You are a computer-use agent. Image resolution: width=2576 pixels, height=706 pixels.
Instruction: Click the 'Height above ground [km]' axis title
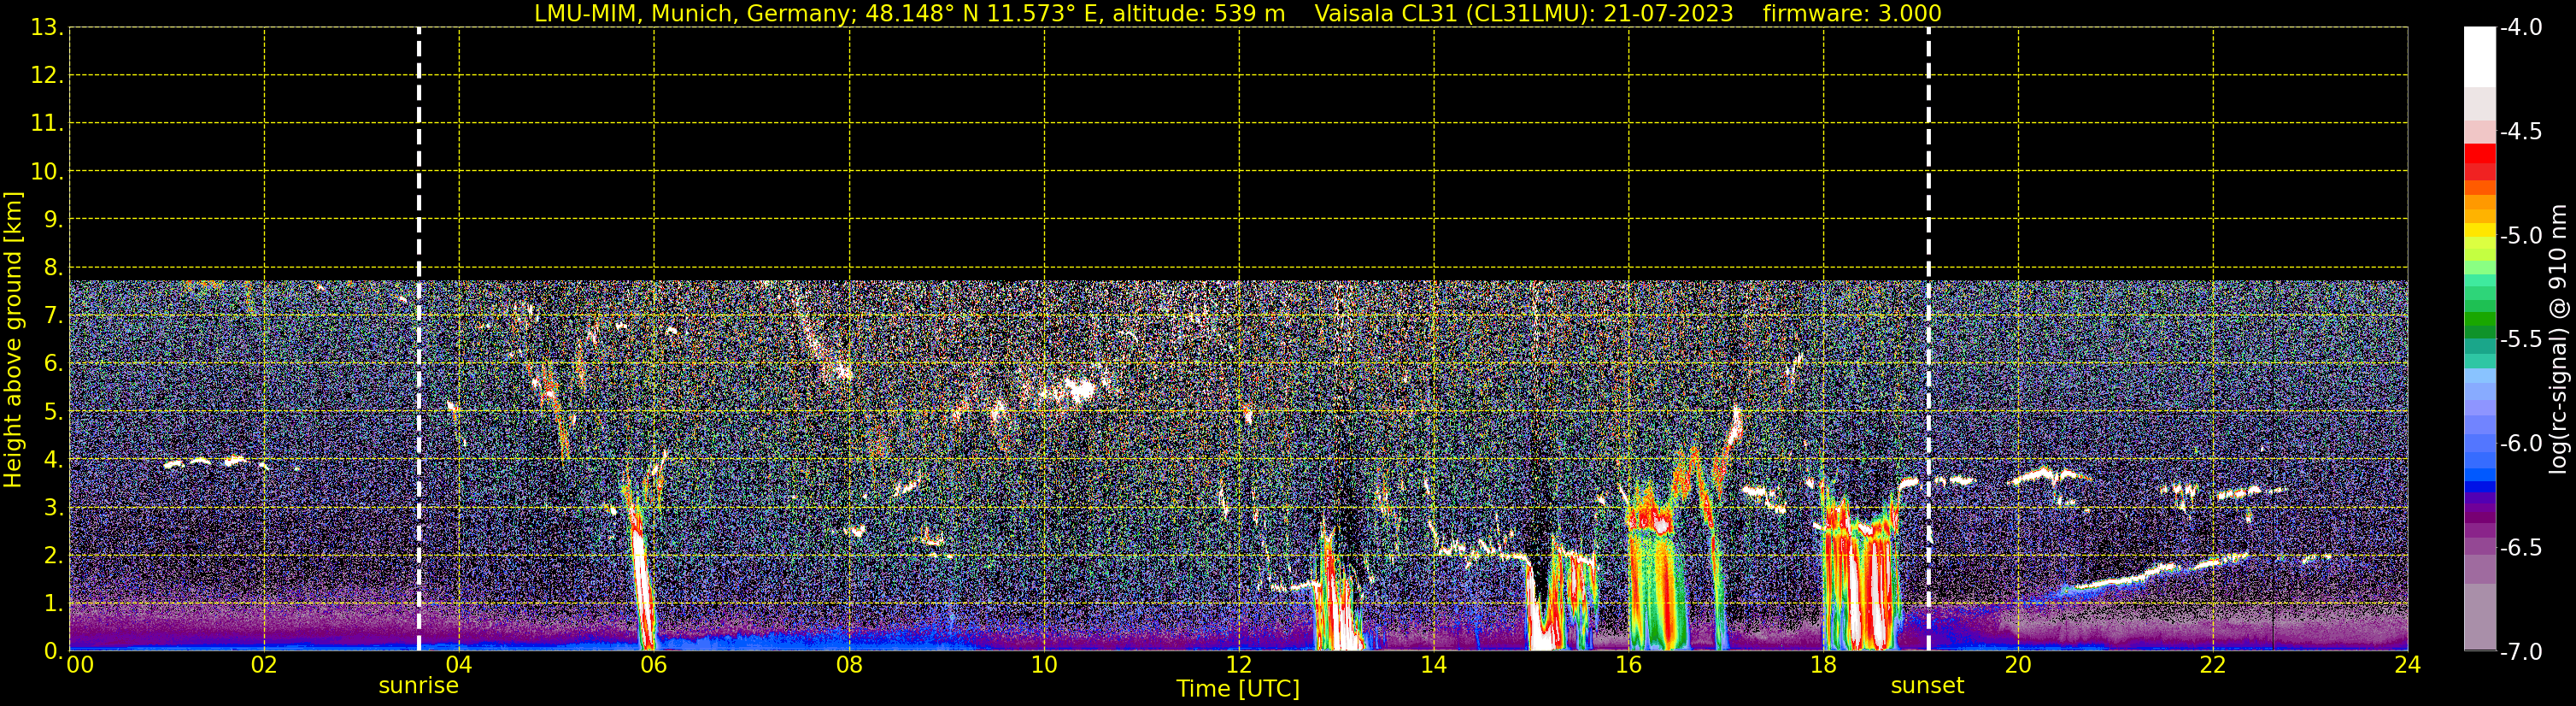point(13,339)
